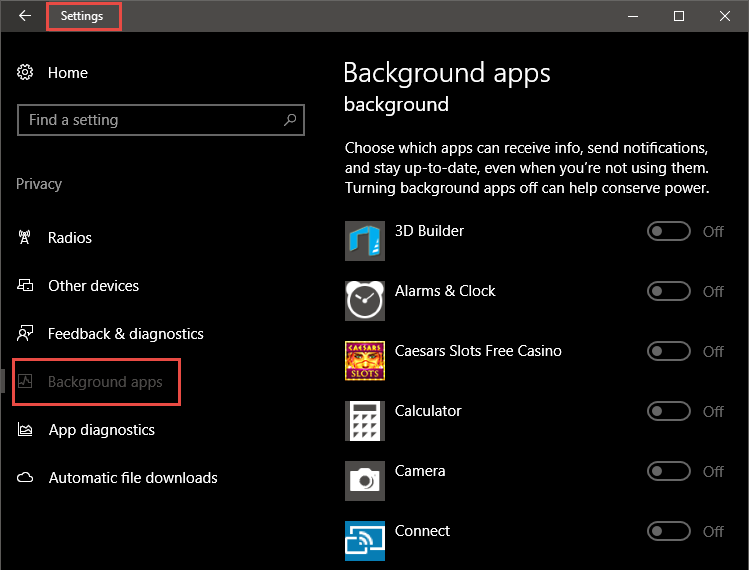Open the Home settings page
749x570 pixels.
[x=68, y=73]
